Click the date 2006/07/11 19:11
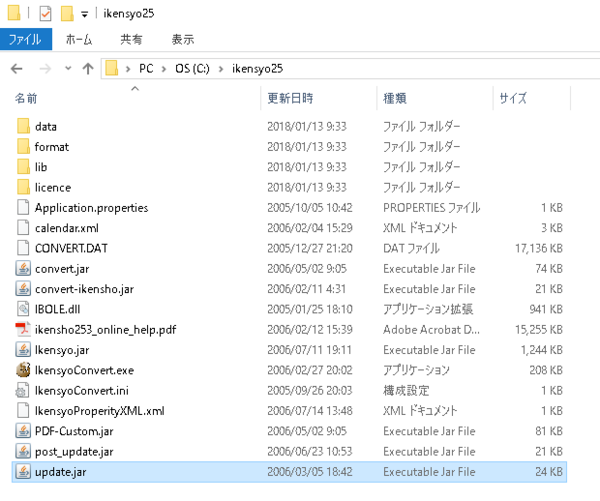600x501 pixels. click(x=309, y=350)
